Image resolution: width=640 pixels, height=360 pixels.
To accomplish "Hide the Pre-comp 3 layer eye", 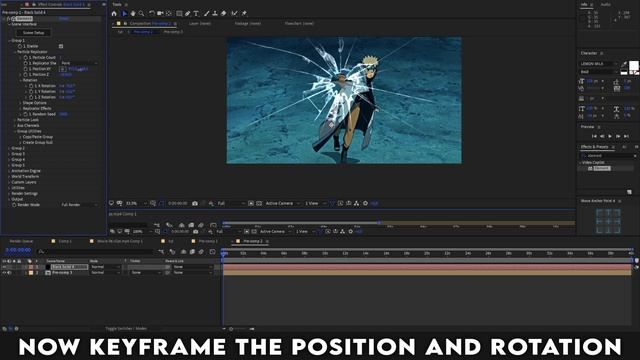I will pos(4,273).
